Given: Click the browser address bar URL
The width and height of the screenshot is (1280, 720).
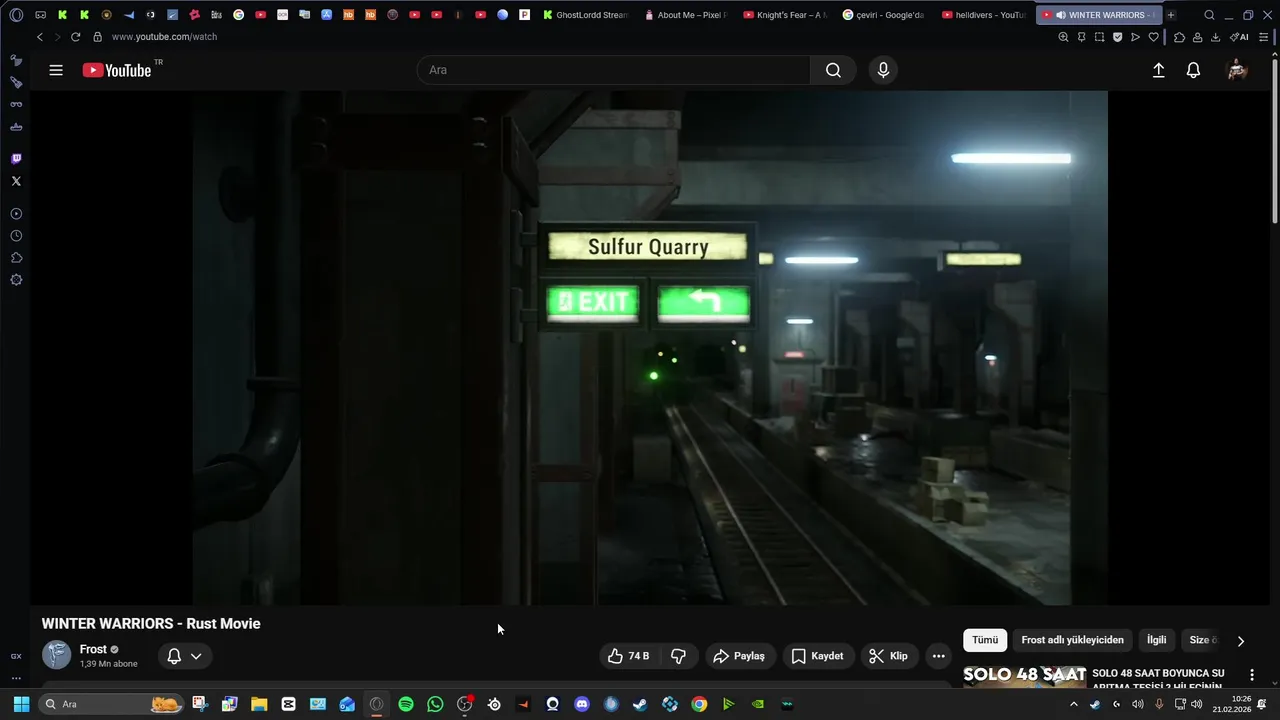Looking at the screenshot, I should (164, 37).
